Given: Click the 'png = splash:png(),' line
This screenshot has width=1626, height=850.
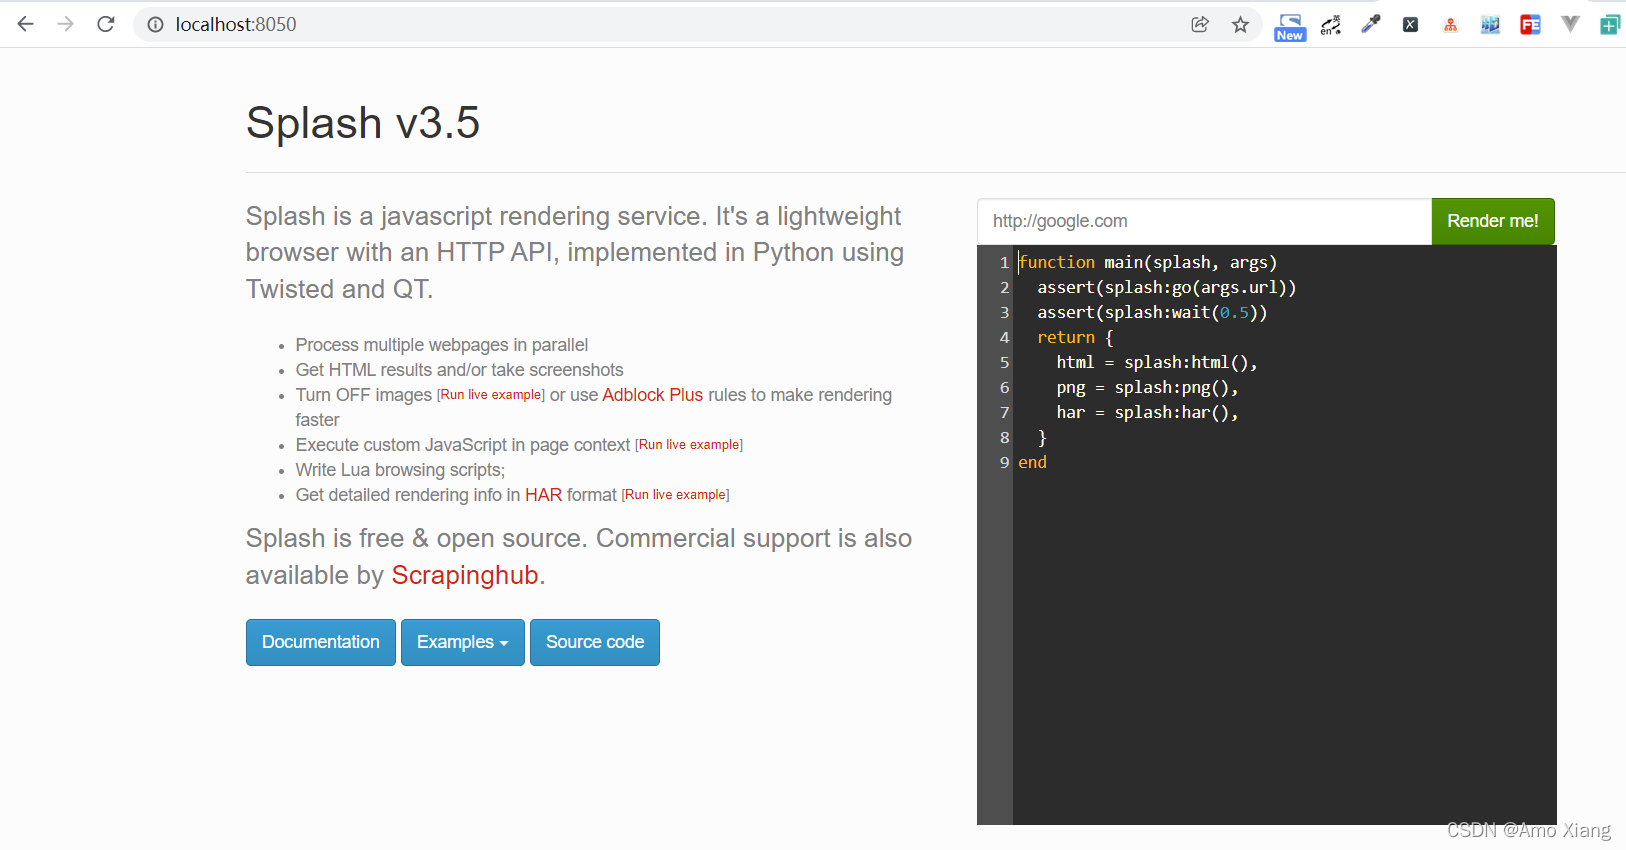Looking at the screenshot, I should pos(1147,387).
